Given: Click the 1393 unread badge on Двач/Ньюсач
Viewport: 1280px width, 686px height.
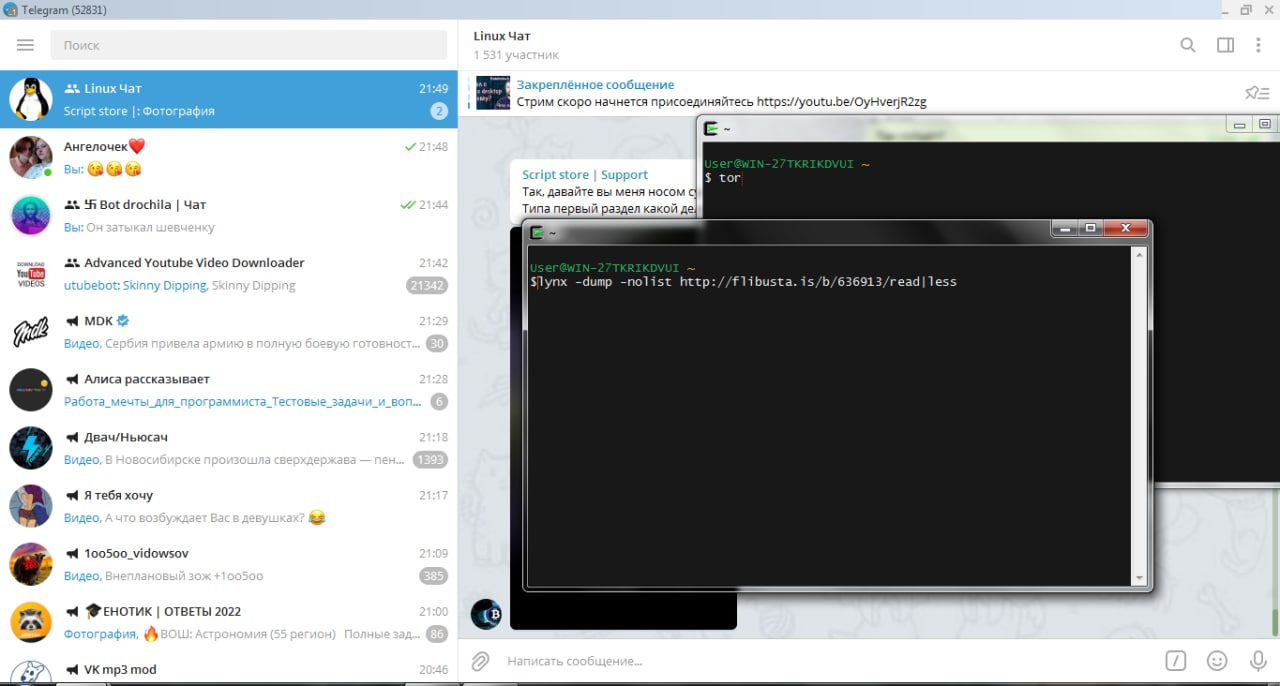Looking at the screenshot, I should [430, 459].
